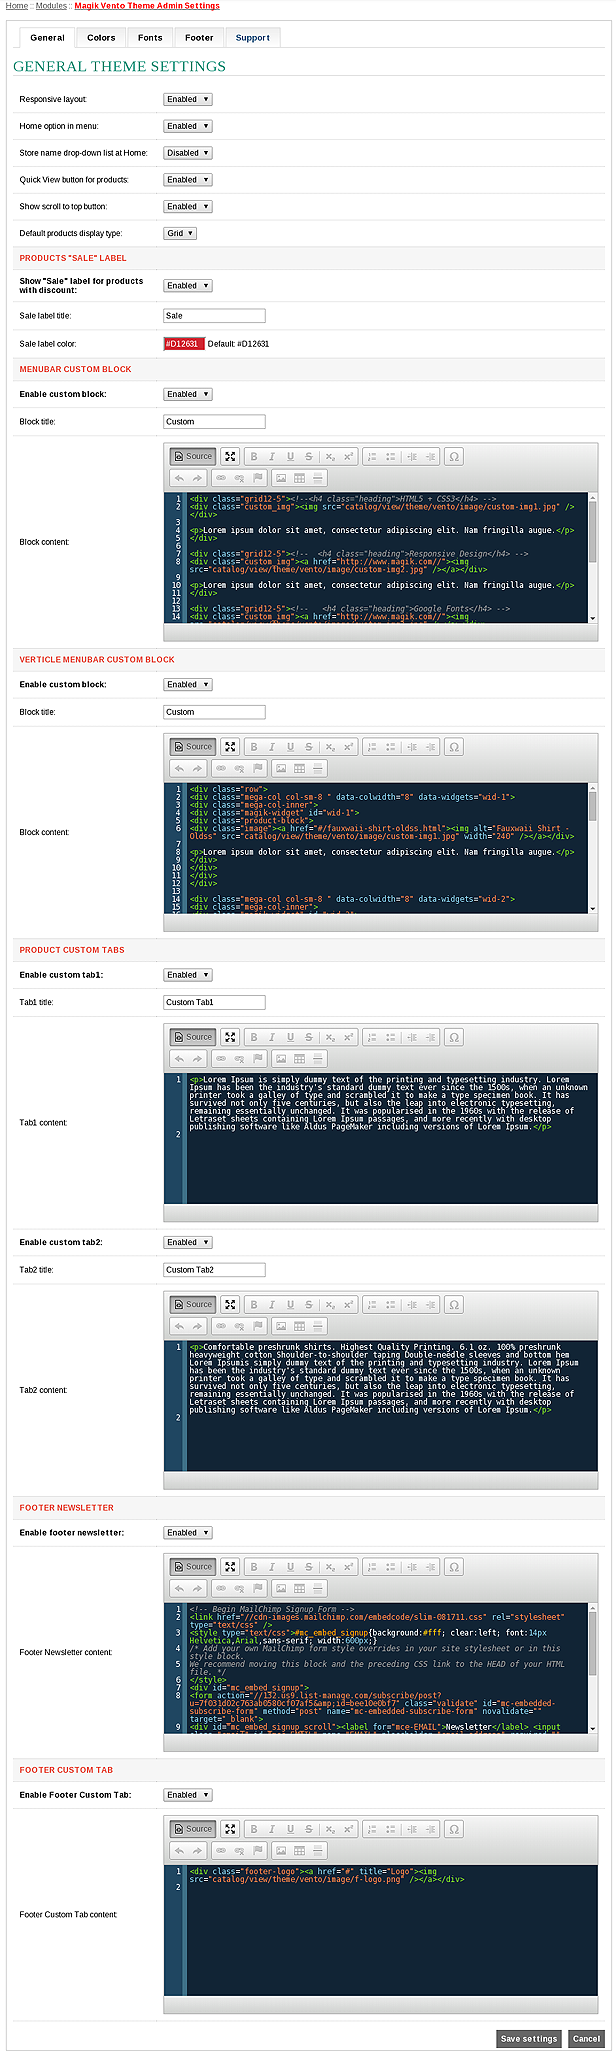Click Superscript in Tab2 content editor
The width and height of the screenshot is (616, 2054).
[348, 1304]
